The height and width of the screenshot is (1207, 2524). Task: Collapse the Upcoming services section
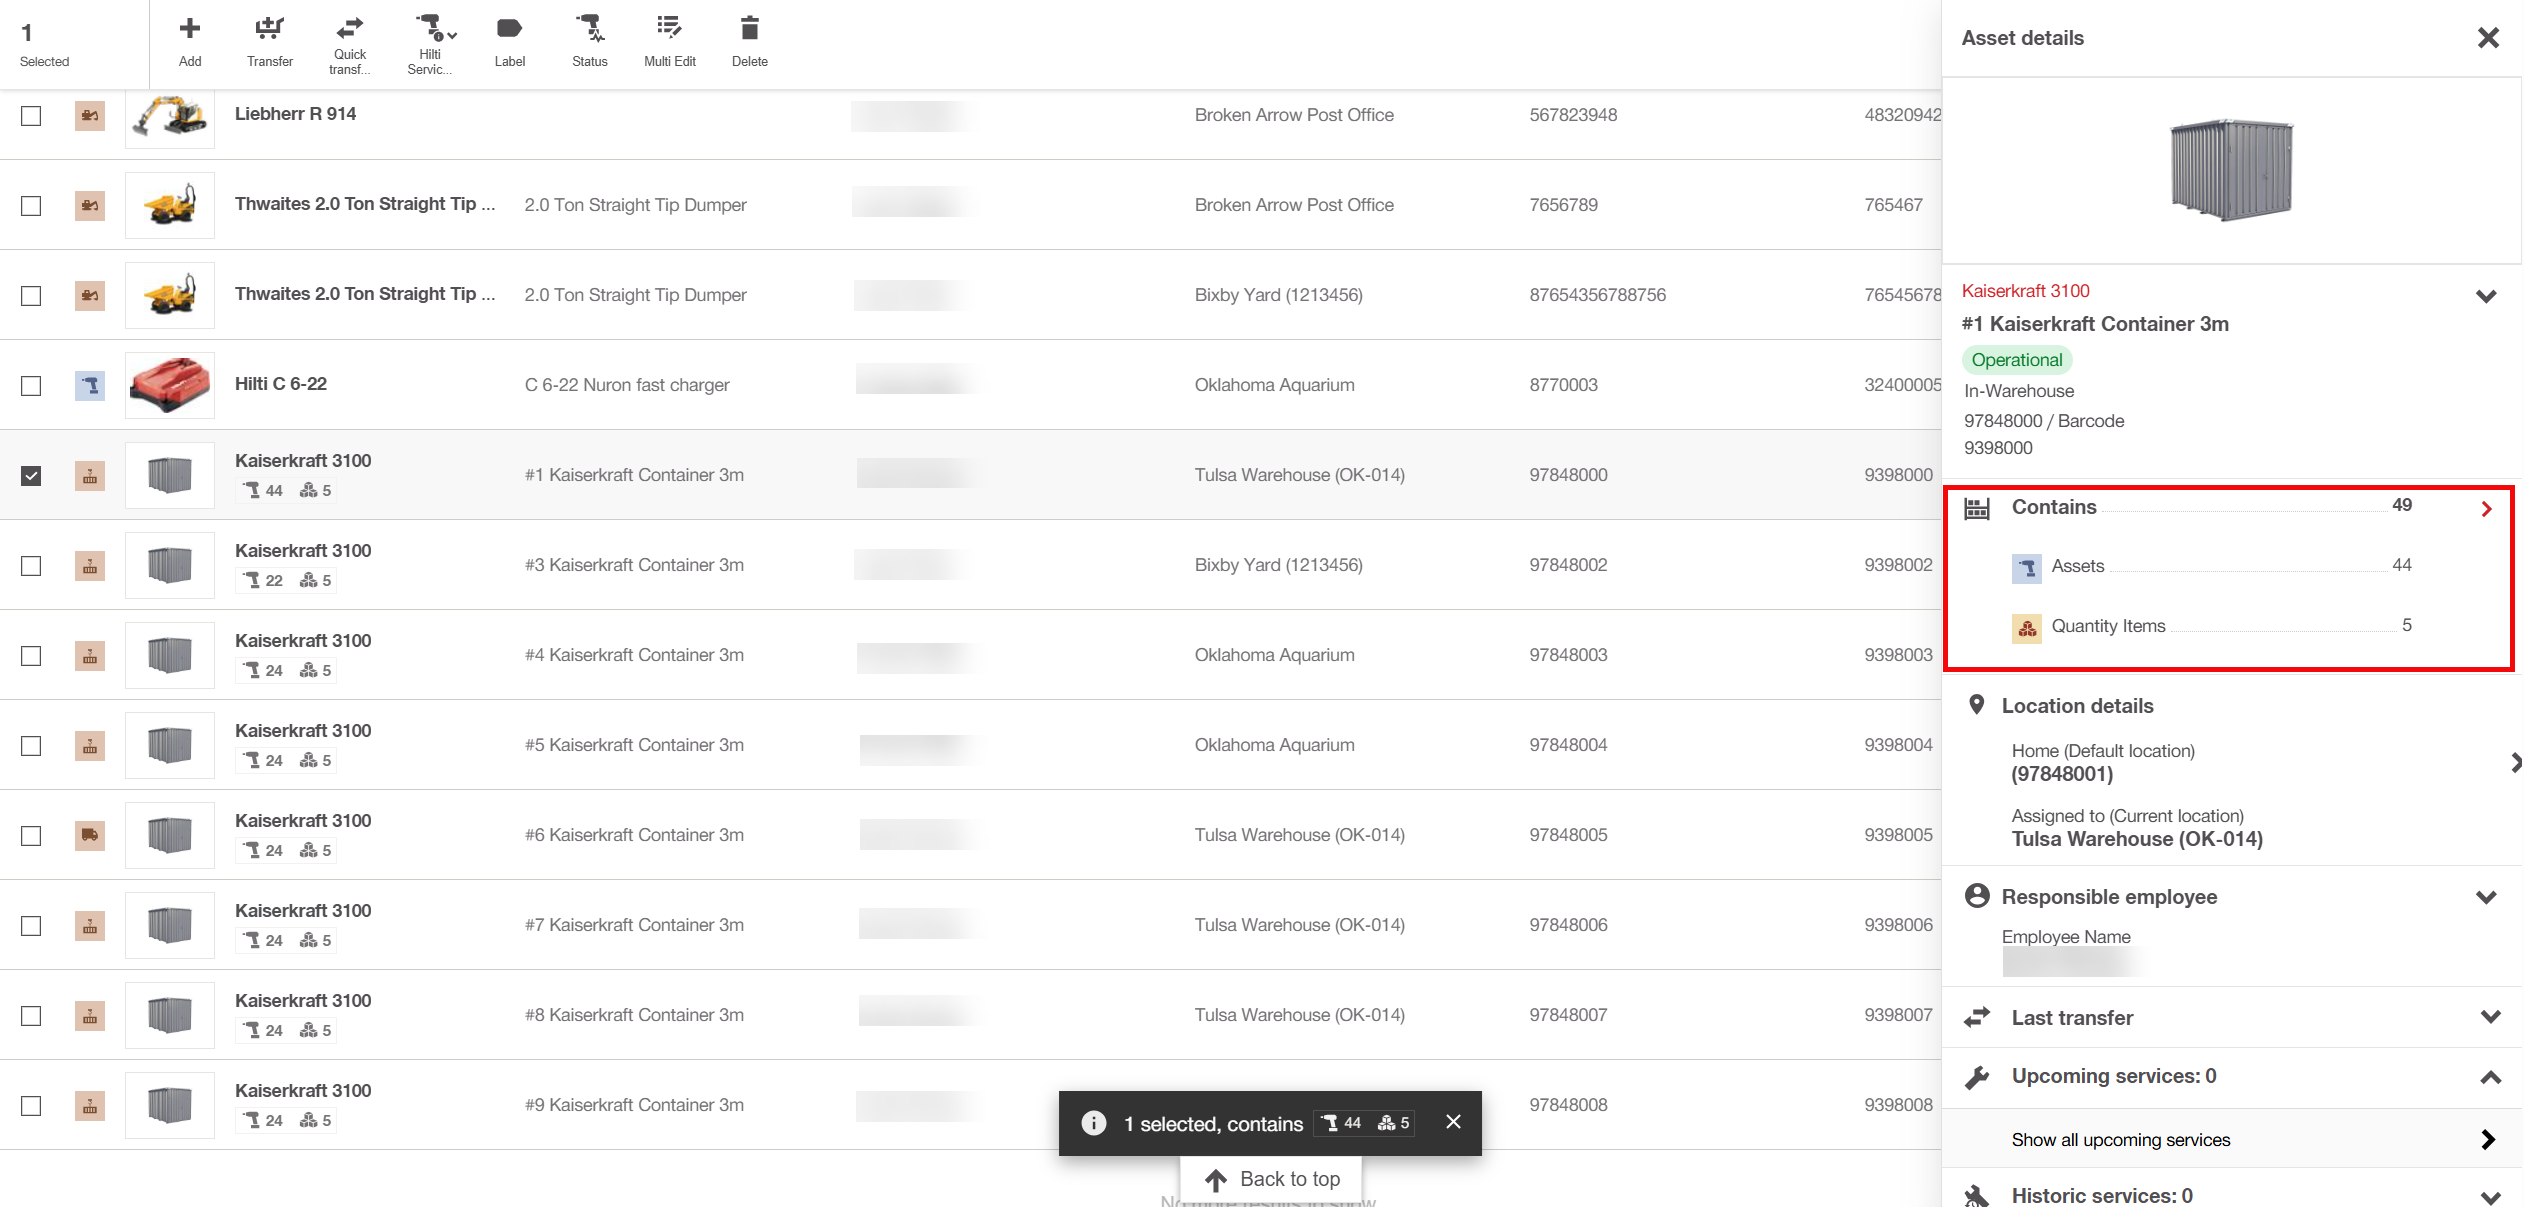(2490, 1077)
